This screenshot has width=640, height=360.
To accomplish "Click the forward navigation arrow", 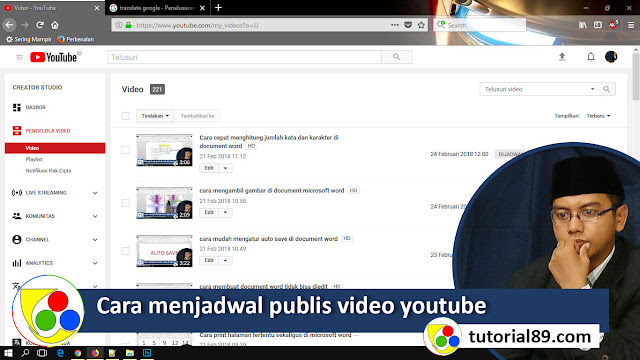I will point(25,25).
